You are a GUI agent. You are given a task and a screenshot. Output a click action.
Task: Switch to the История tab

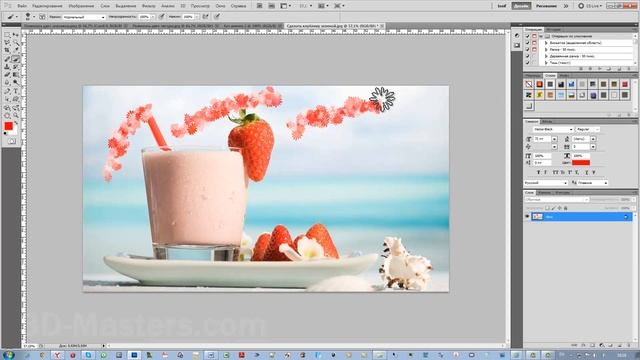point(553,29)
